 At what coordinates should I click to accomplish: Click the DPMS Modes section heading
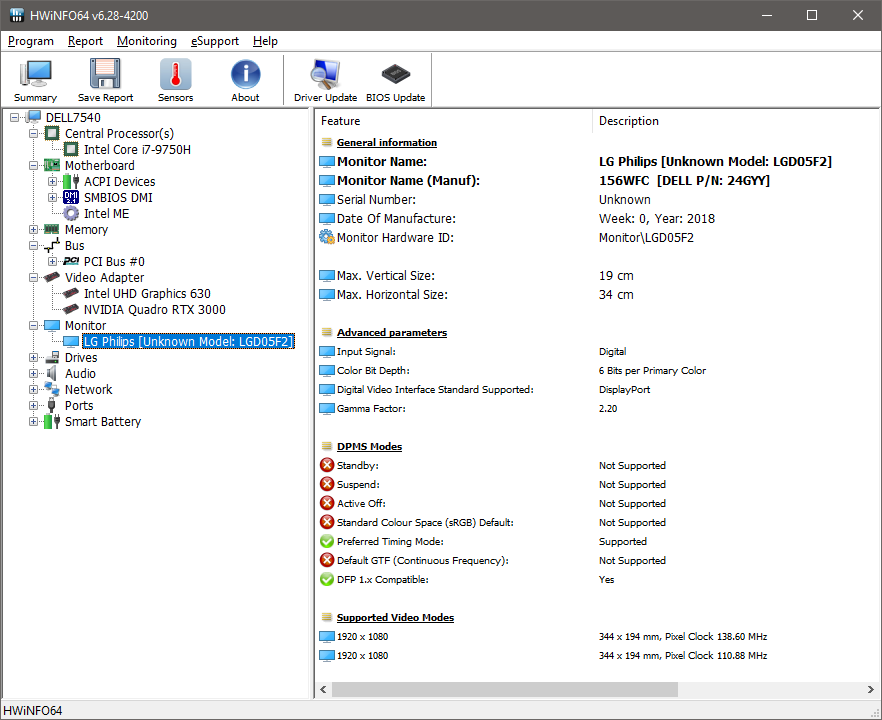point(370,446)
